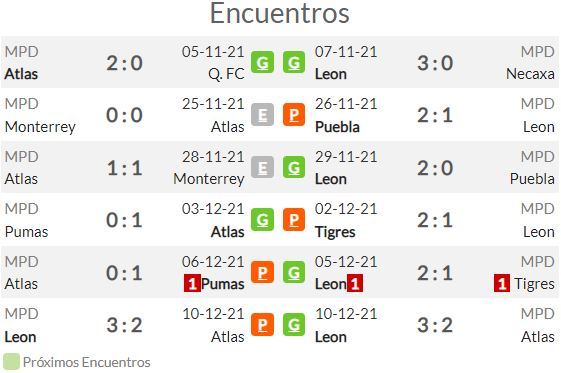The height and width of the screenshot is (373, 561).
Task: Click the green G badge for Leon vs Necaxa
Action: 294,63
